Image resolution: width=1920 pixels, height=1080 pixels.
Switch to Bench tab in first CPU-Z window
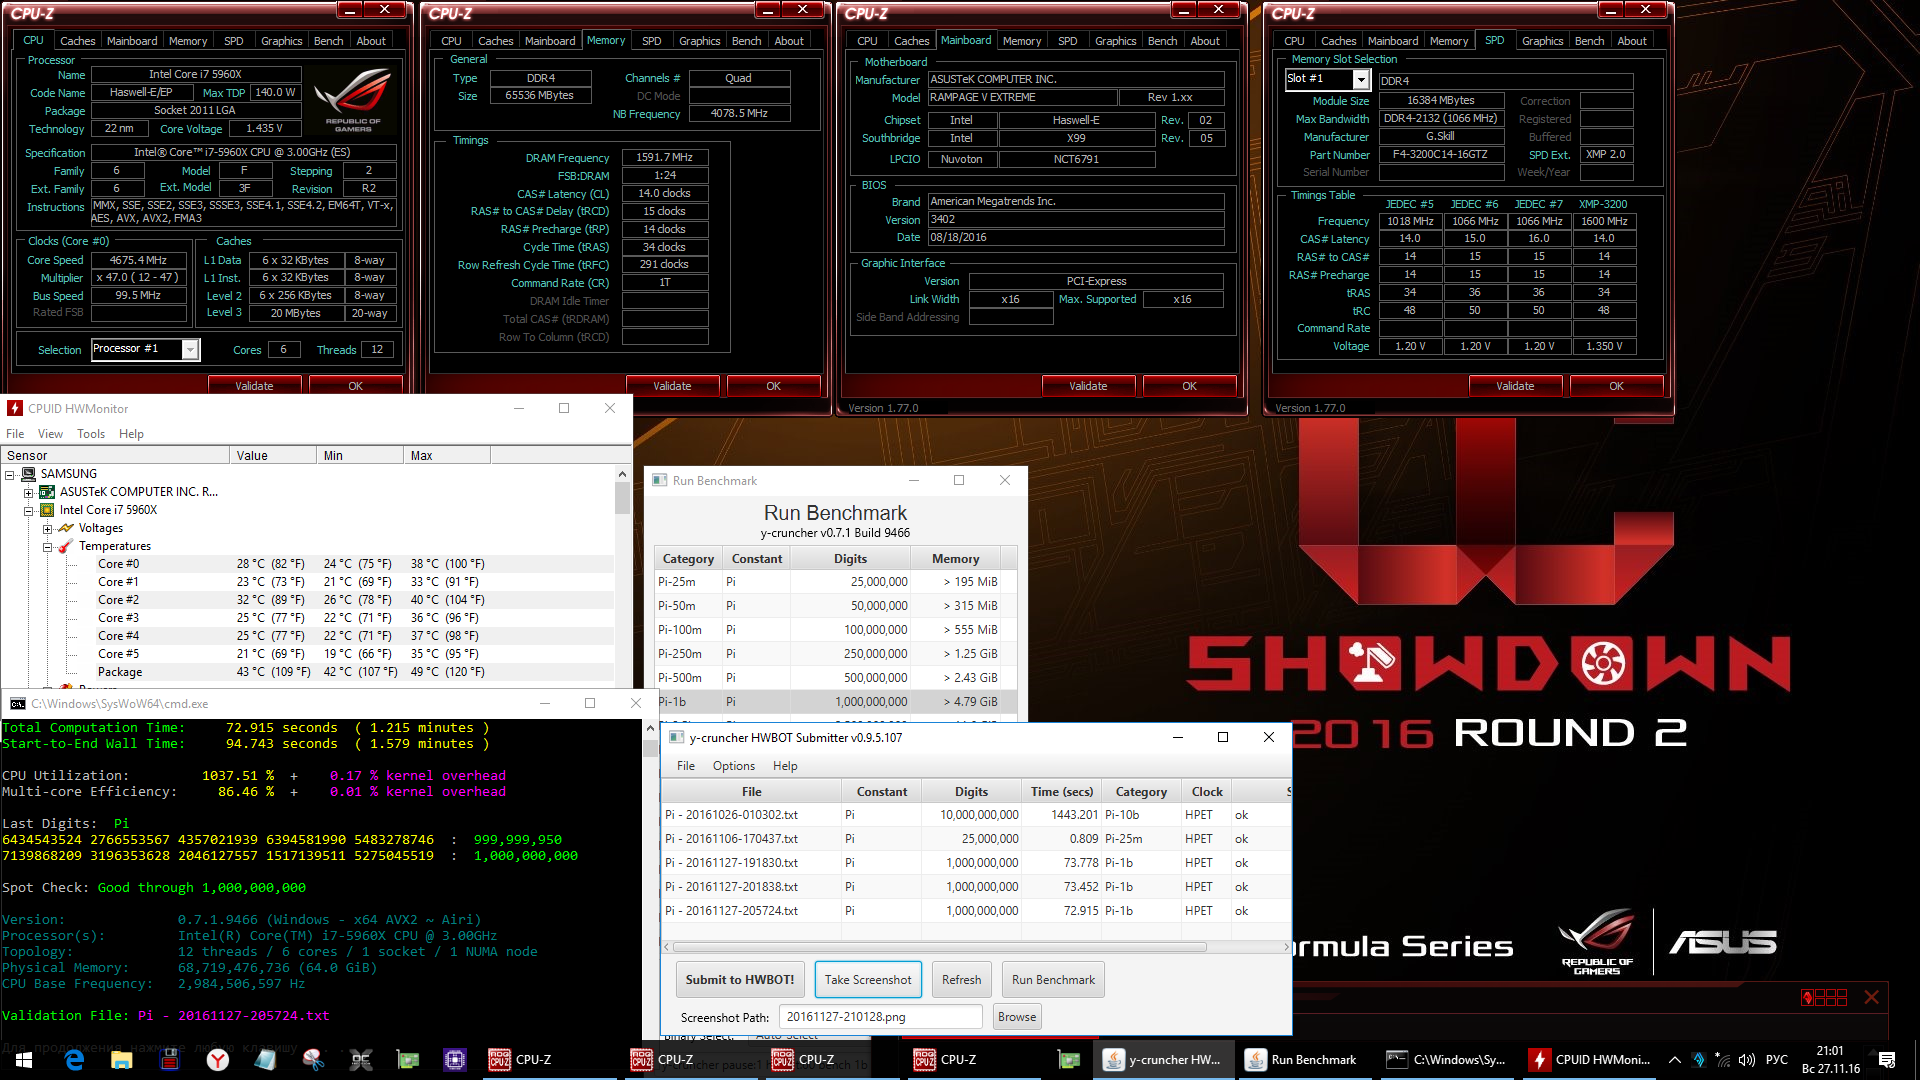(328, 41)
